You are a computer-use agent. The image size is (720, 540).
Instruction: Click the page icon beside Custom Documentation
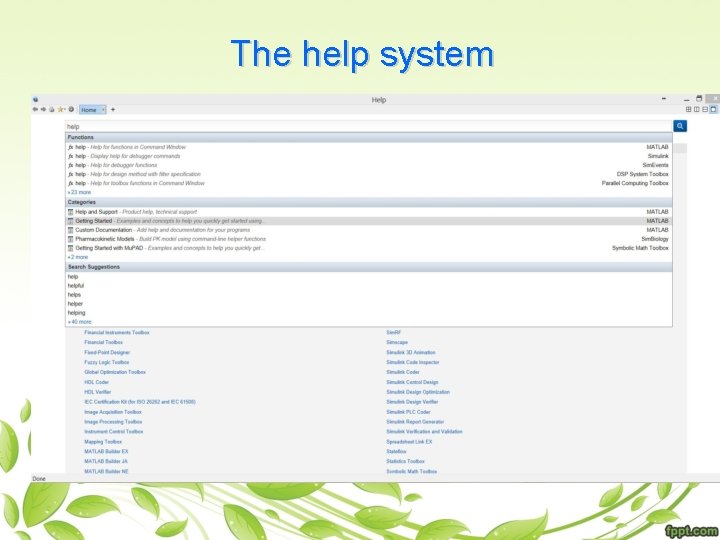(71, 230)
